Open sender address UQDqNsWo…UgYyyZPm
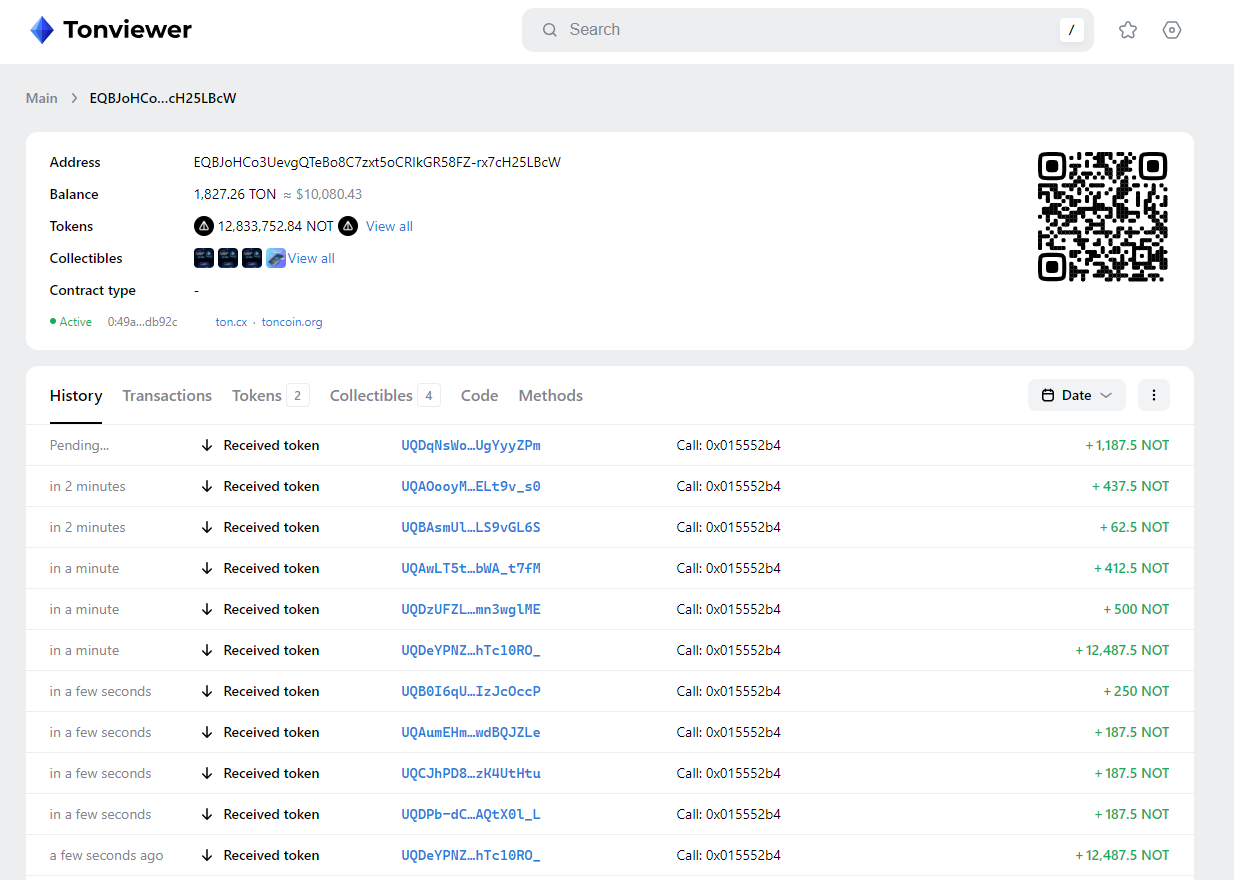This screenshot has height=880, width=1234. 471,445
